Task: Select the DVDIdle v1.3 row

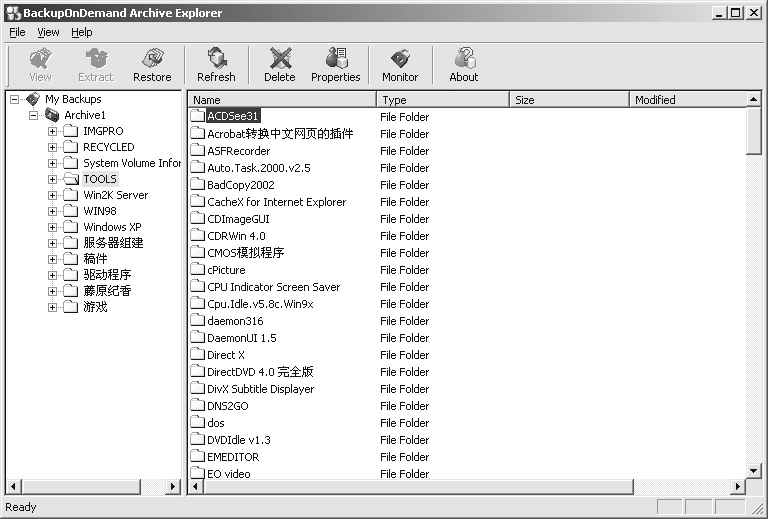Action: click(x=239, y=440)
